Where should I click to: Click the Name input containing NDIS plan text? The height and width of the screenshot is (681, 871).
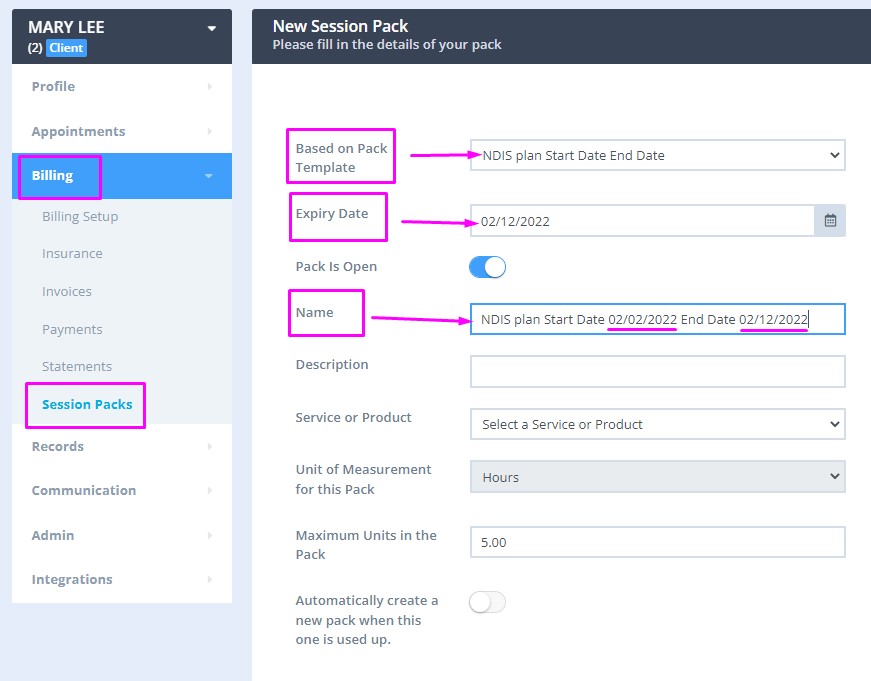[657, 319]
